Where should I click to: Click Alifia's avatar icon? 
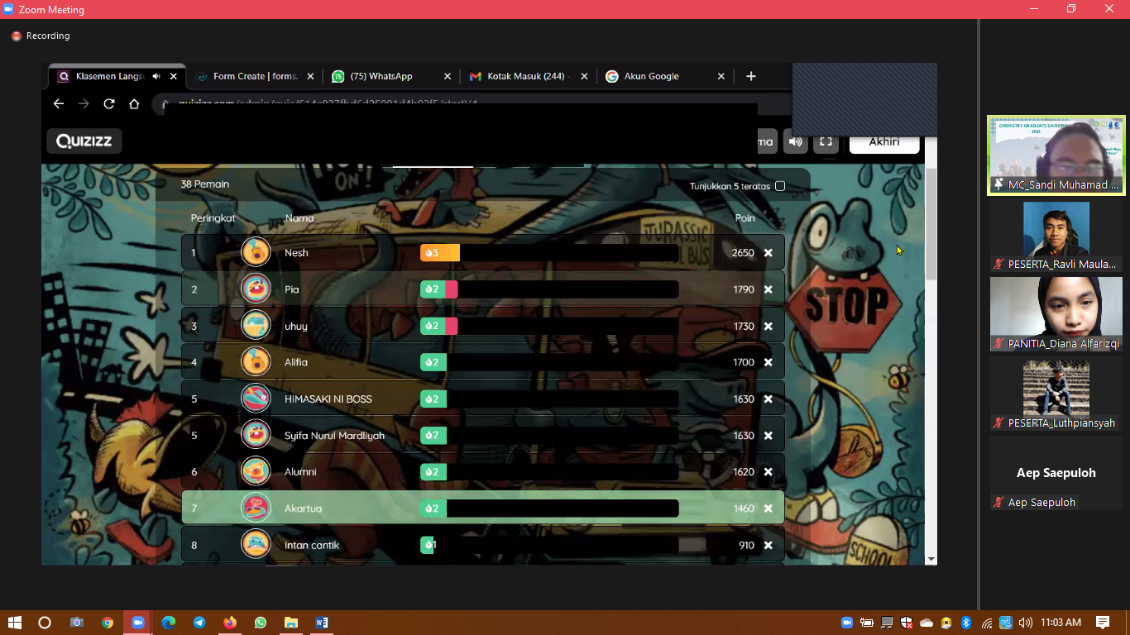[256, 362]
